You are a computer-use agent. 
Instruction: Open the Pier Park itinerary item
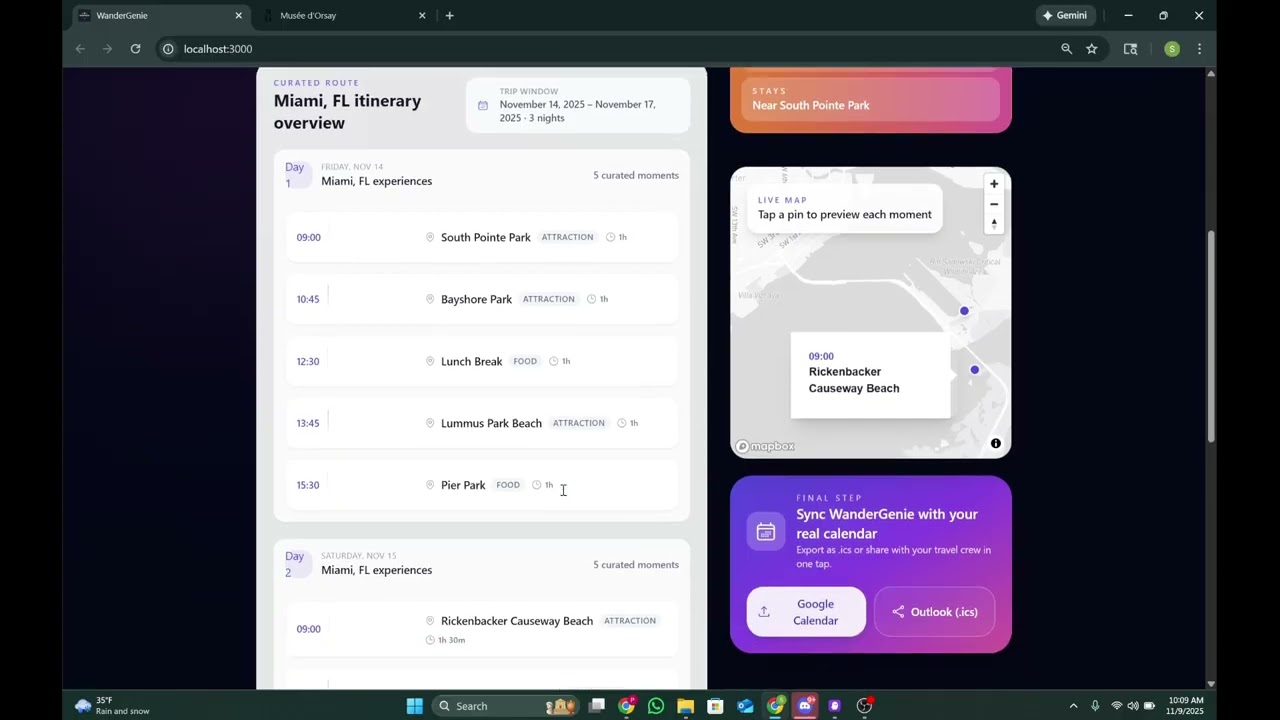[x=481, y=485]
